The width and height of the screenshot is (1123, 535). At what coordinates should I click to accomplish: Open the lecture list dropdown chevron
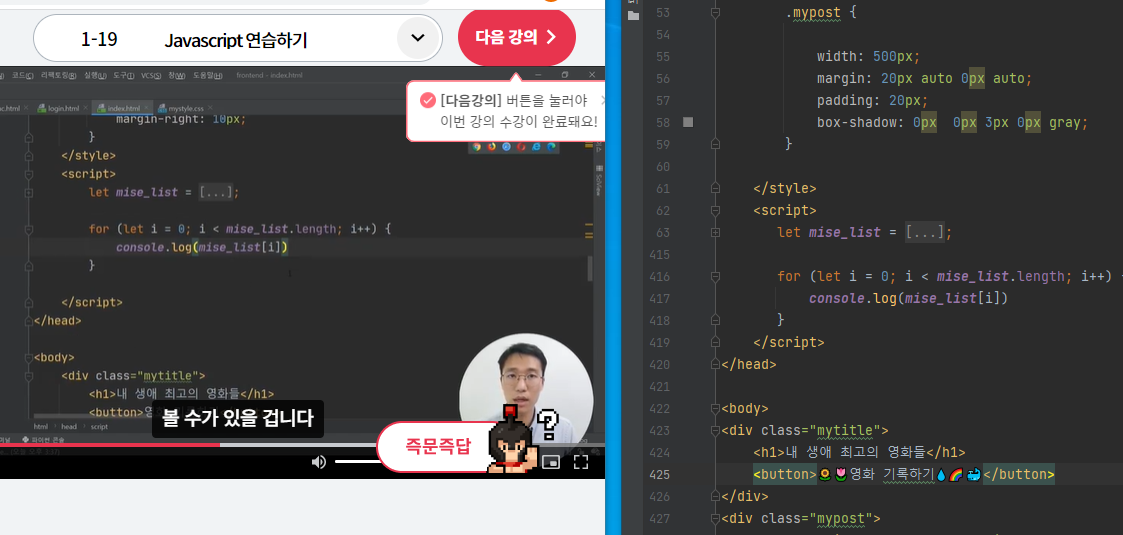point(418,38)
